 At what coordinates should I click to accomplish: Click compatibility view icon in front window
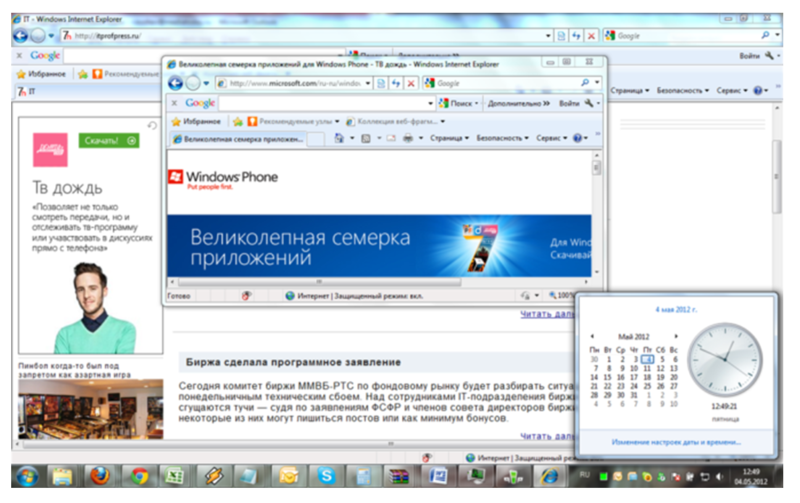[381, 83]
